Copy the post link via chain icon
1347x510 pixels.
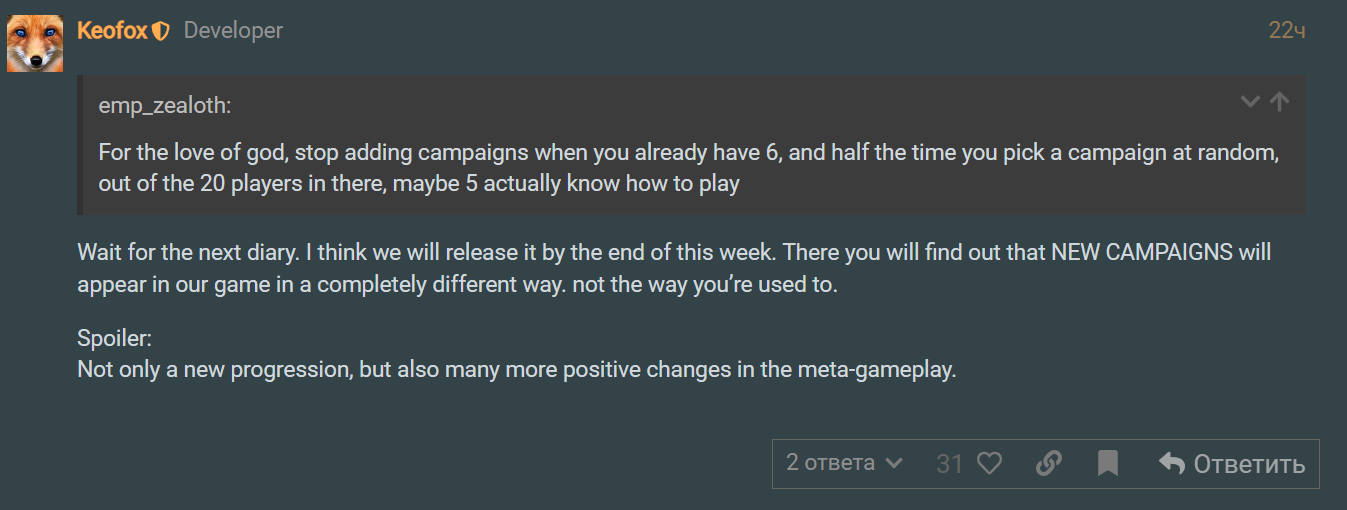1048,464
